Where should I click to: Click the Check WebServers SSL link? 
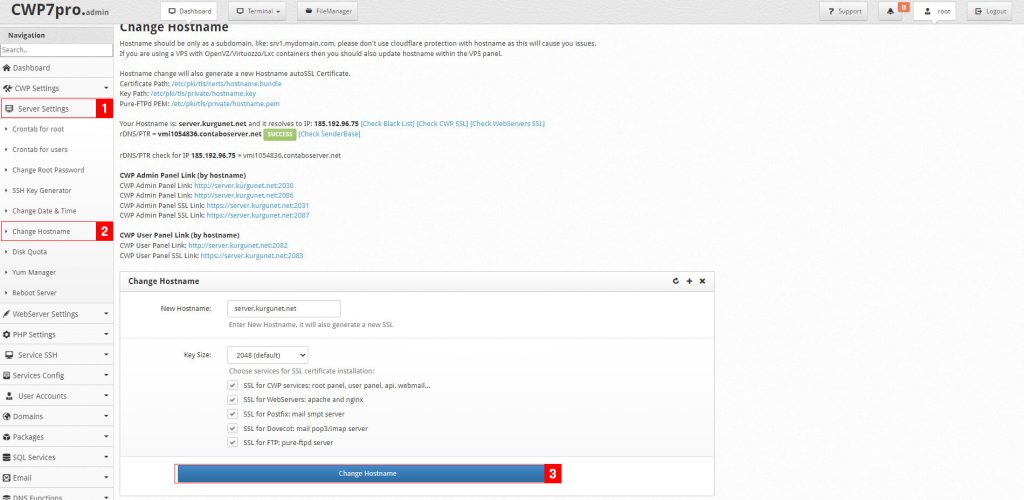click(507, 123)
